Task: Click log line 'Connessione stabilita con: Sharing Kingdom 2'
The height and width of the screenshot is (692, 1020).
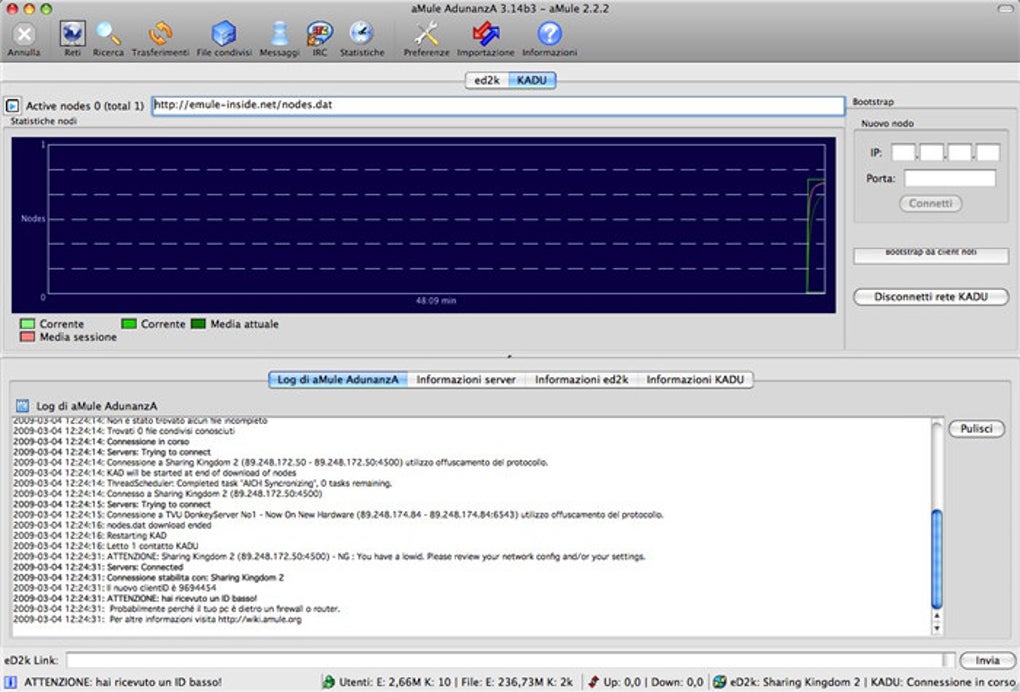Action: pyautogui.click(x=148, y=577)
